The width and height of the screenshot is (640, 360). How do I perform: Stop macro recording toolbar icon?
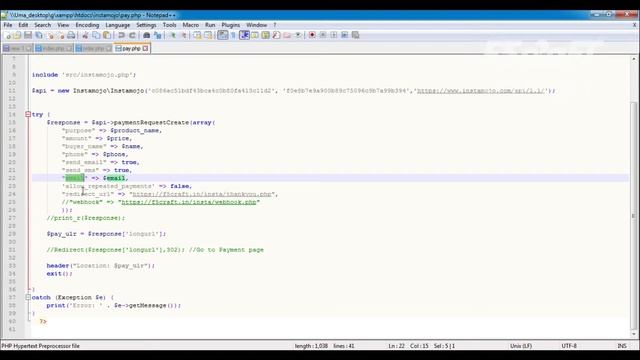pos(323,36)
